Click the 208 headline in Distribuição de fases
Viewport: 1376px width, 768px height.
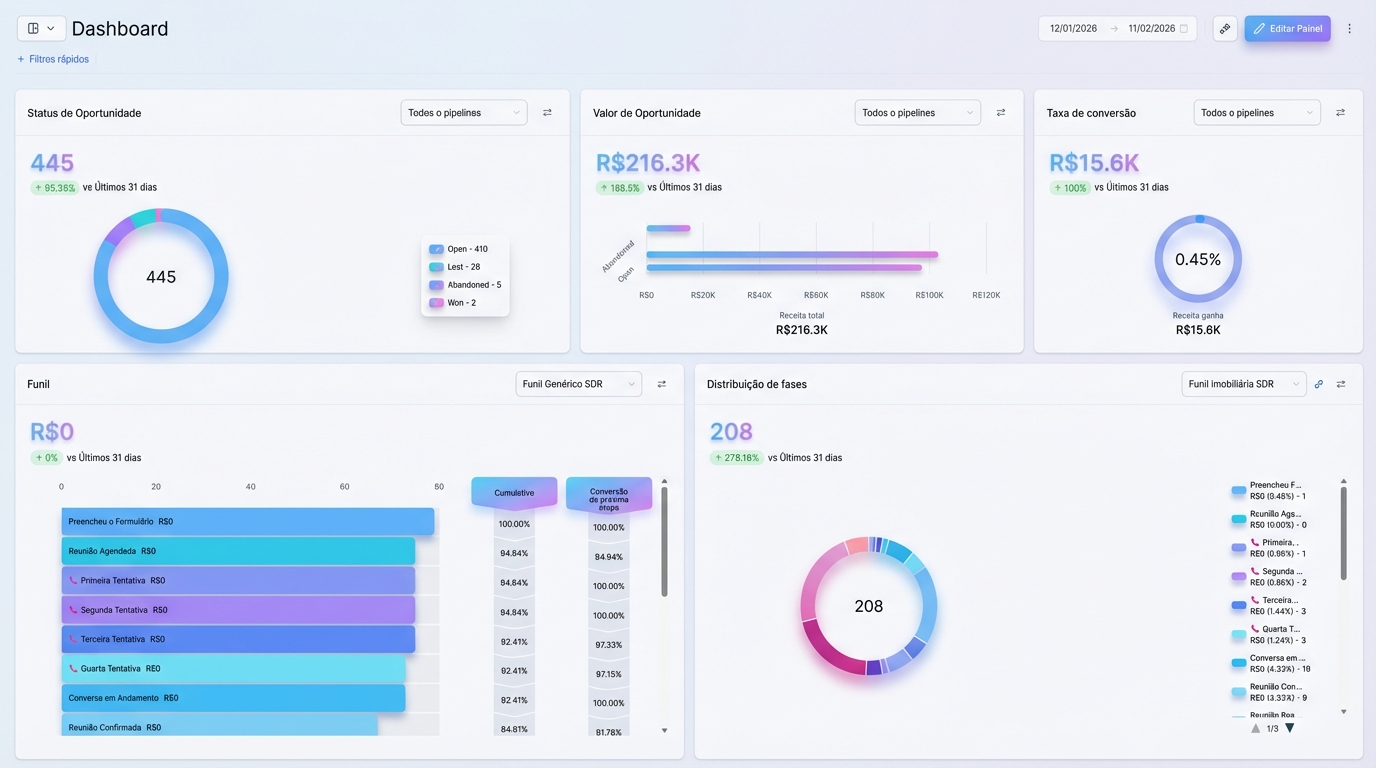pyautogui.click(x=731, y=432)
